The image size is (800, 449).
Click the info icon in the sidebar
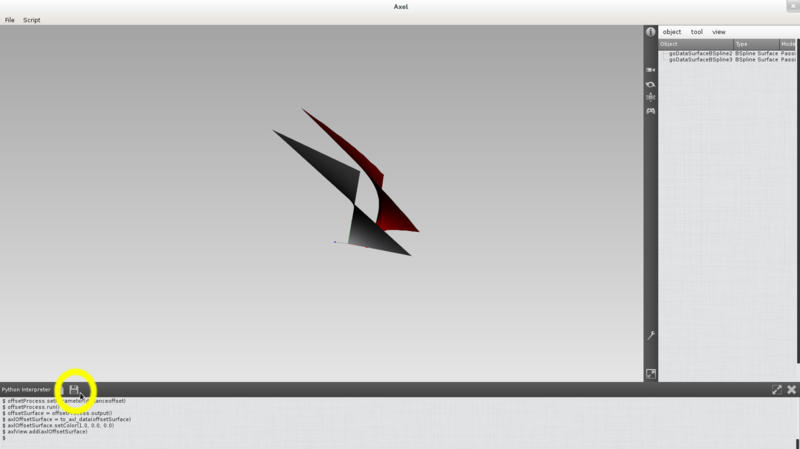pyautogui.click(x=650, y=32)
